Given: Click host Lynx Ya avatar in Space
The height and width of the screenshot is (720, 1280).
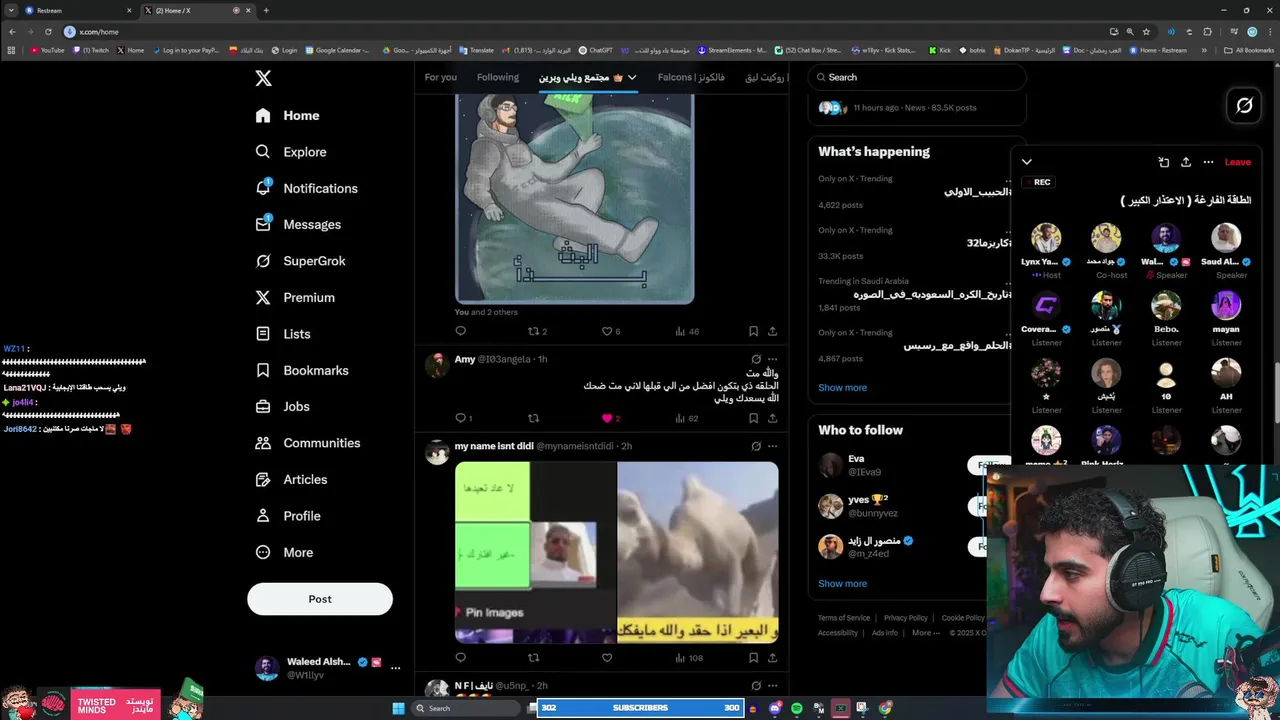Looking at the screenshot, I should (1046, 238).
